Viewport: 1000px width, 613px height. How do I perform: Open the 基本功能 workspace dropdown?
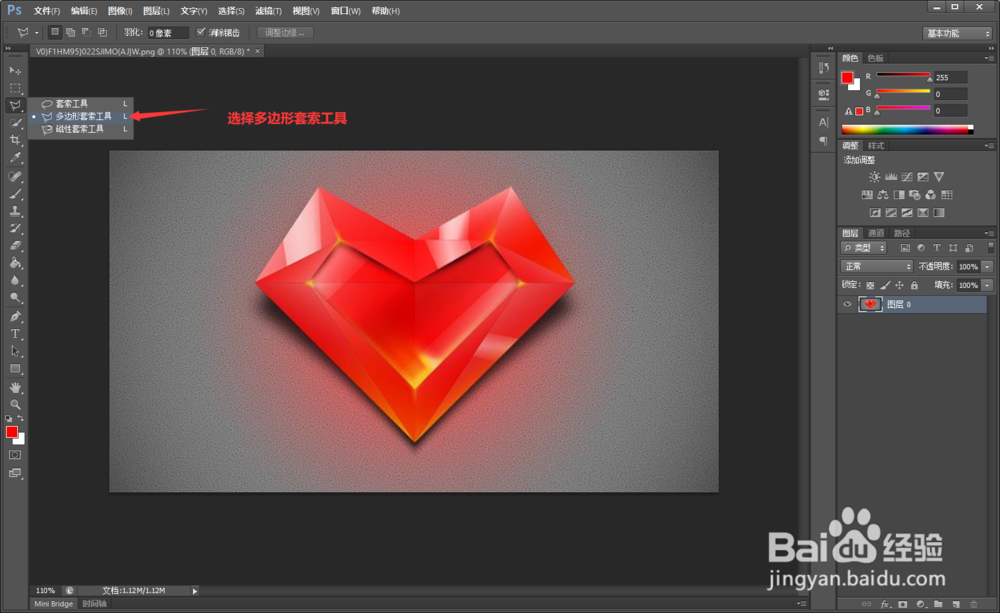pos(957,33)
